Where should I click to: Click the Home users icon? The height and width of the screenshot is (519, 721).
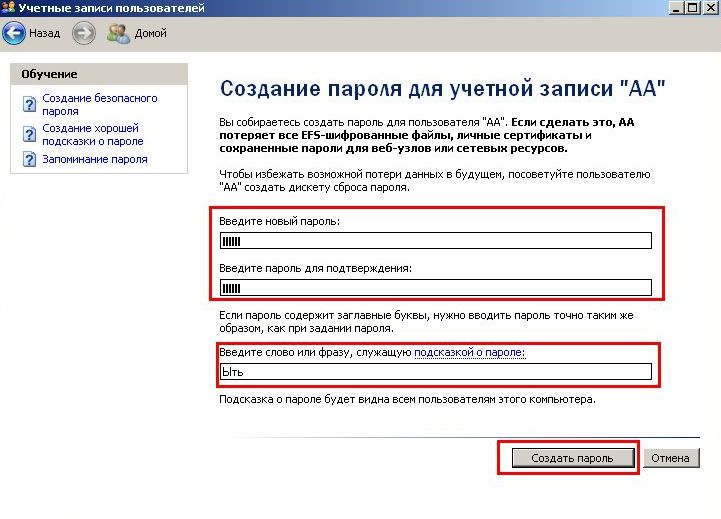[x=118, y=34]
